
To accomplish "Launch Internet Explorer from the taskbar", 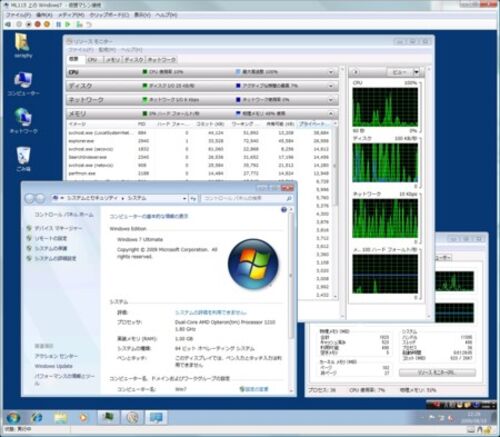I will click(37, 417).
